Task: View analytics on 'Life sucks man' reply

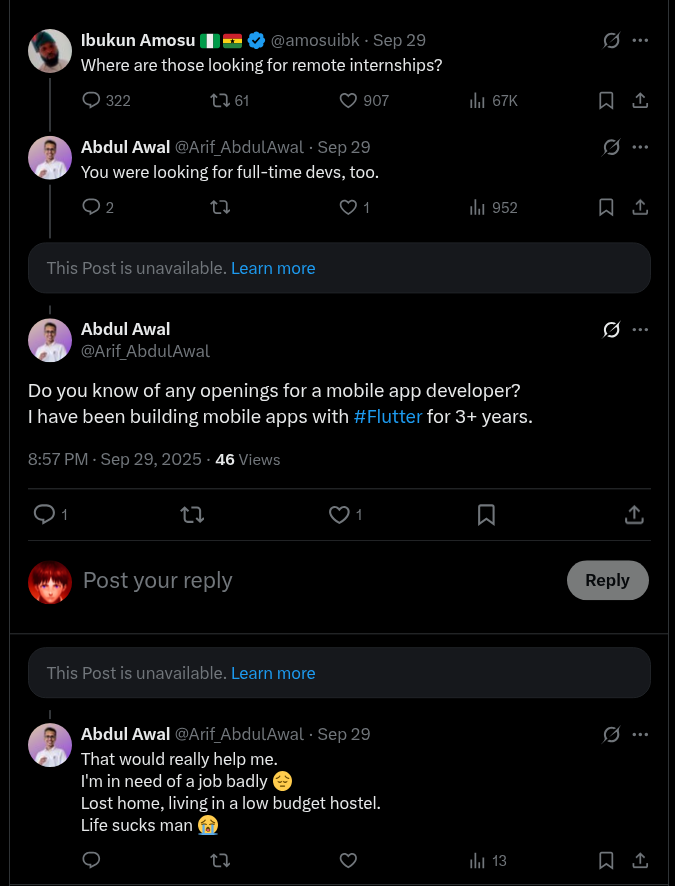Action: 478,860
